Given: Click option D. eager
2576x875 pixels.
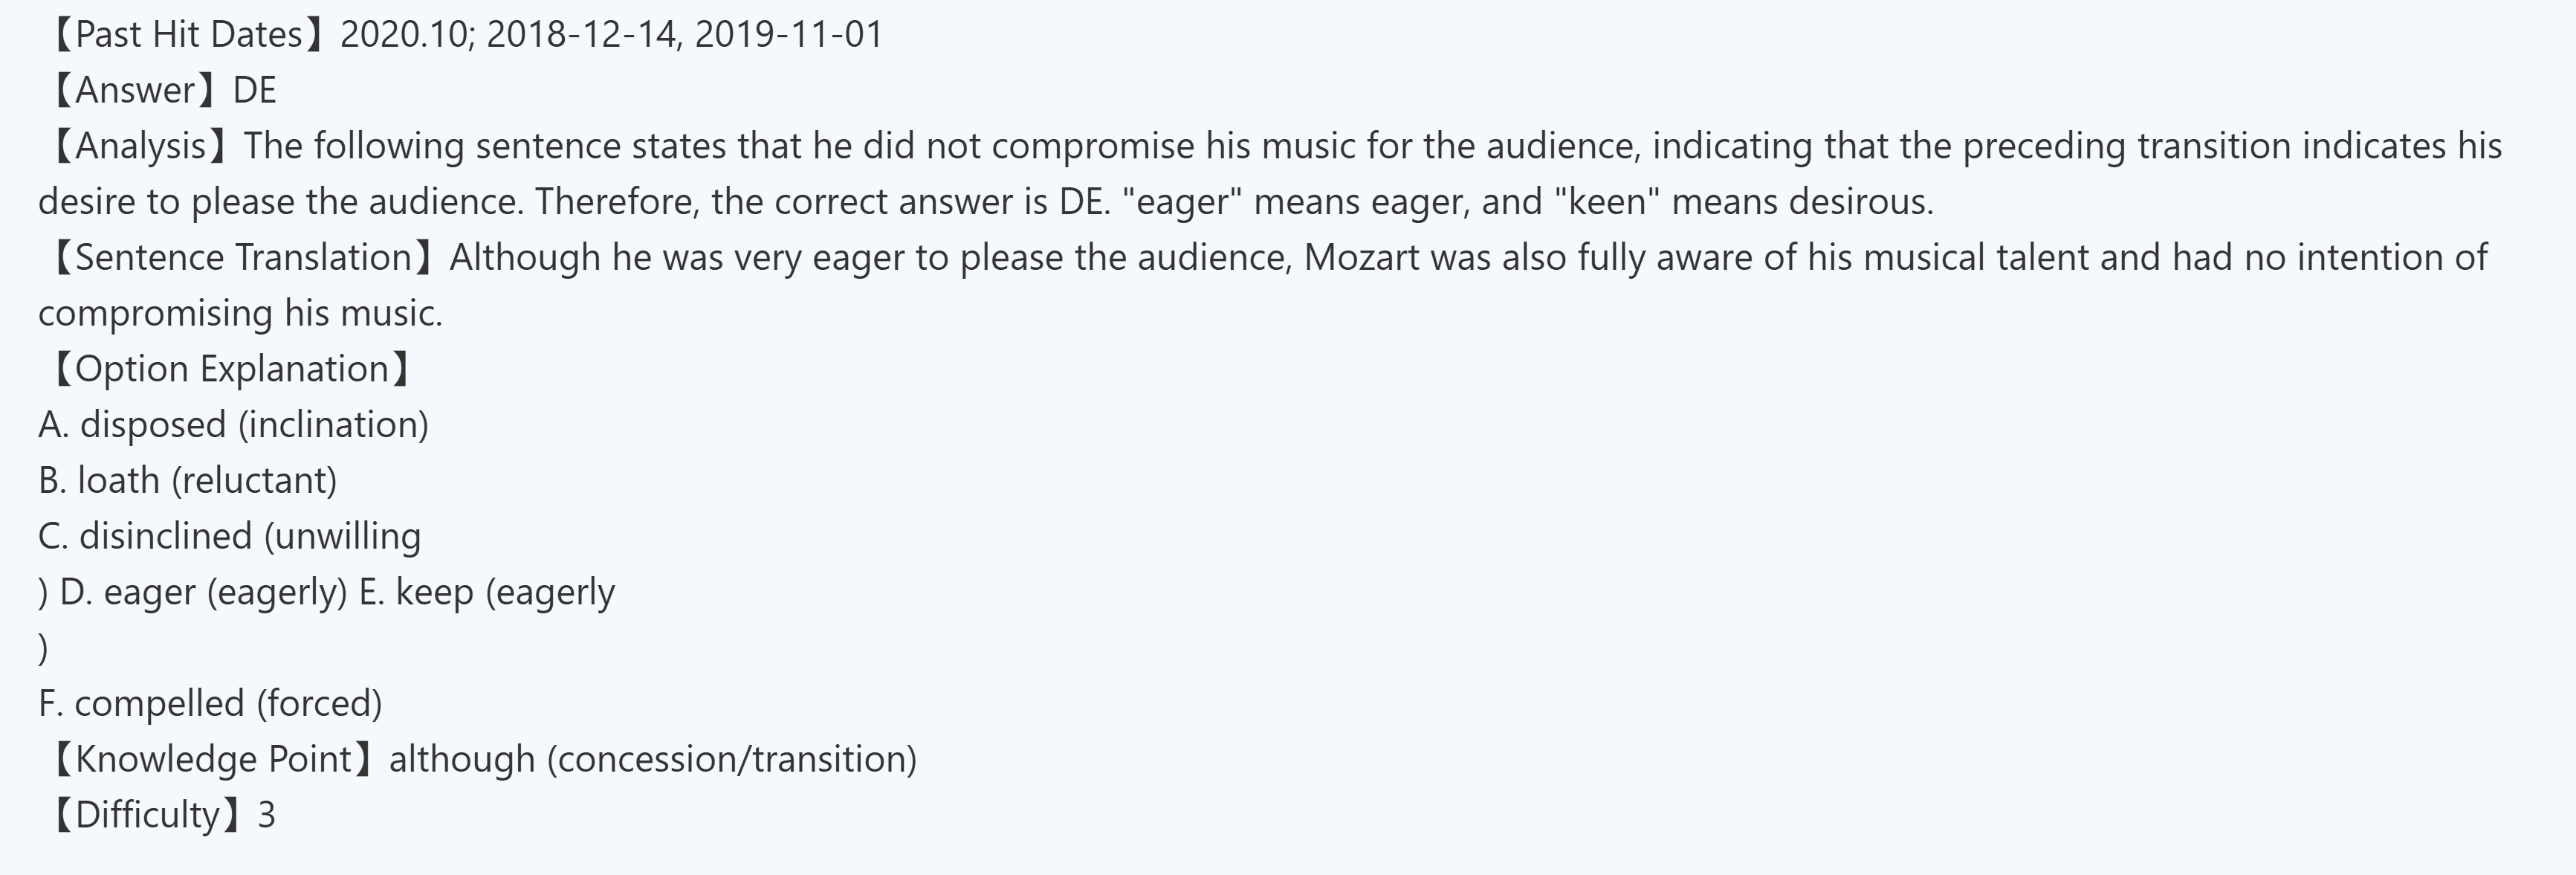Looking at the screenshot, I should tap(203, 592).
